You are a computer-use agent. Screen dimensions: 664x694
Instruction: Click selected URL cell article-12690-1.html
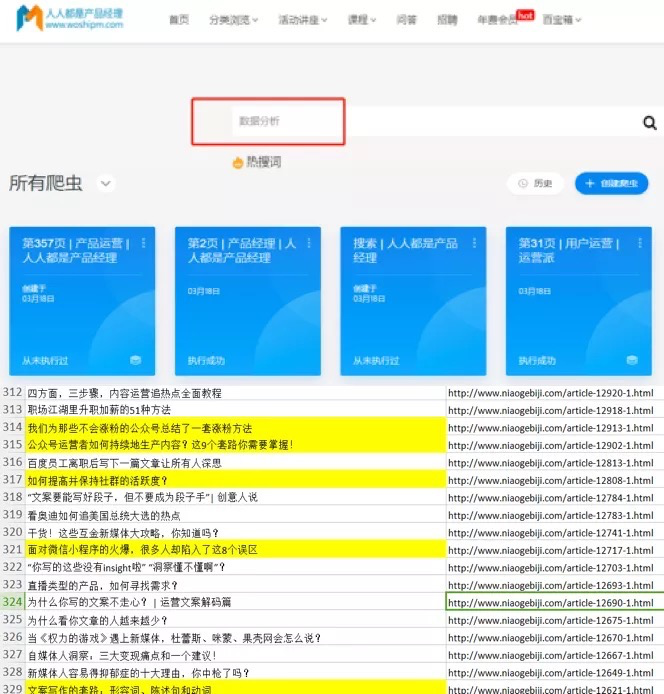(555, 602)
